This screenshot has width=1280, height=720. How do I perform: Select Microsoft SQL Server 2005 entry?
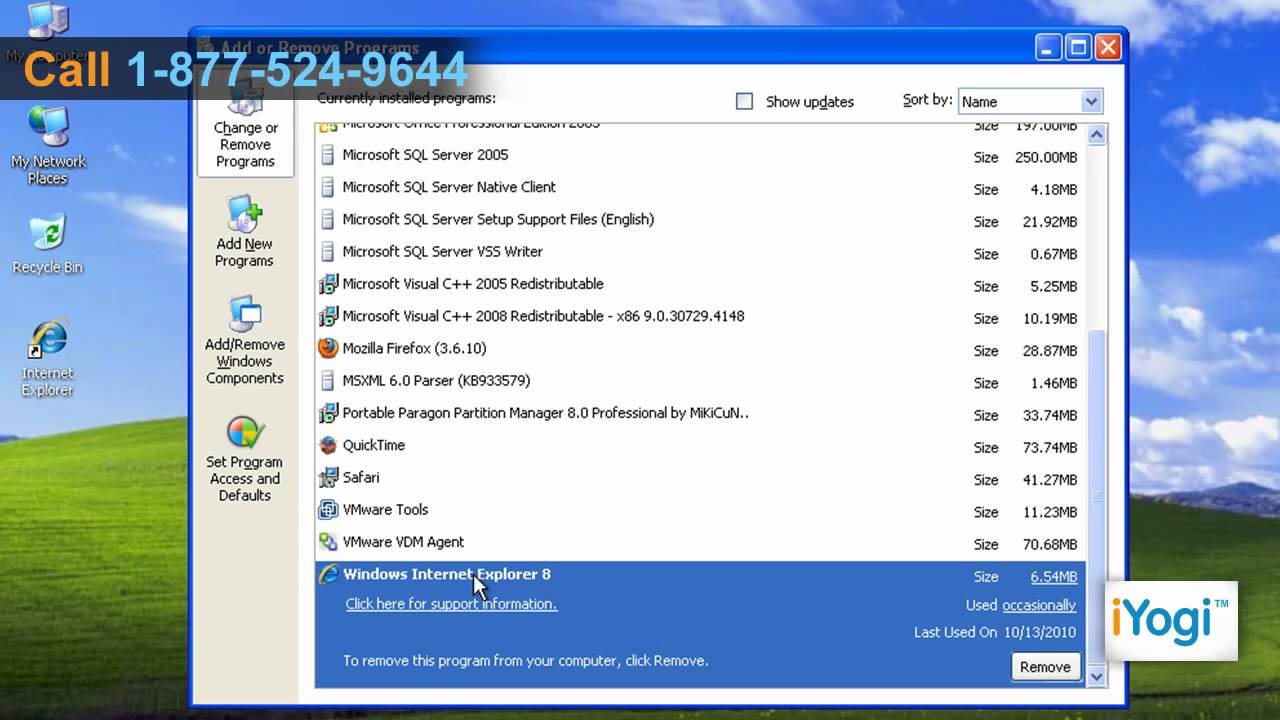(698, 156)
